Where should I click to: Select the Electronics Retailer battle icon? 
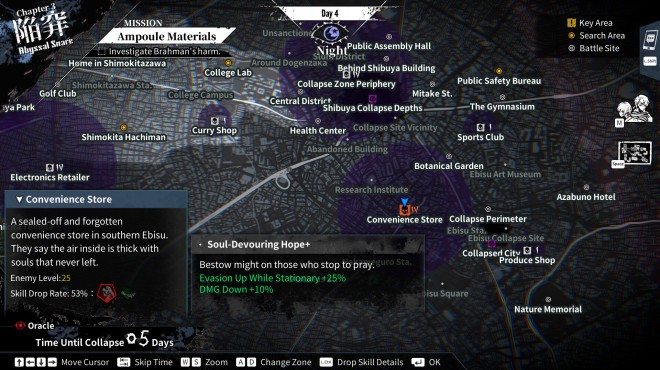tap(50, 168)
